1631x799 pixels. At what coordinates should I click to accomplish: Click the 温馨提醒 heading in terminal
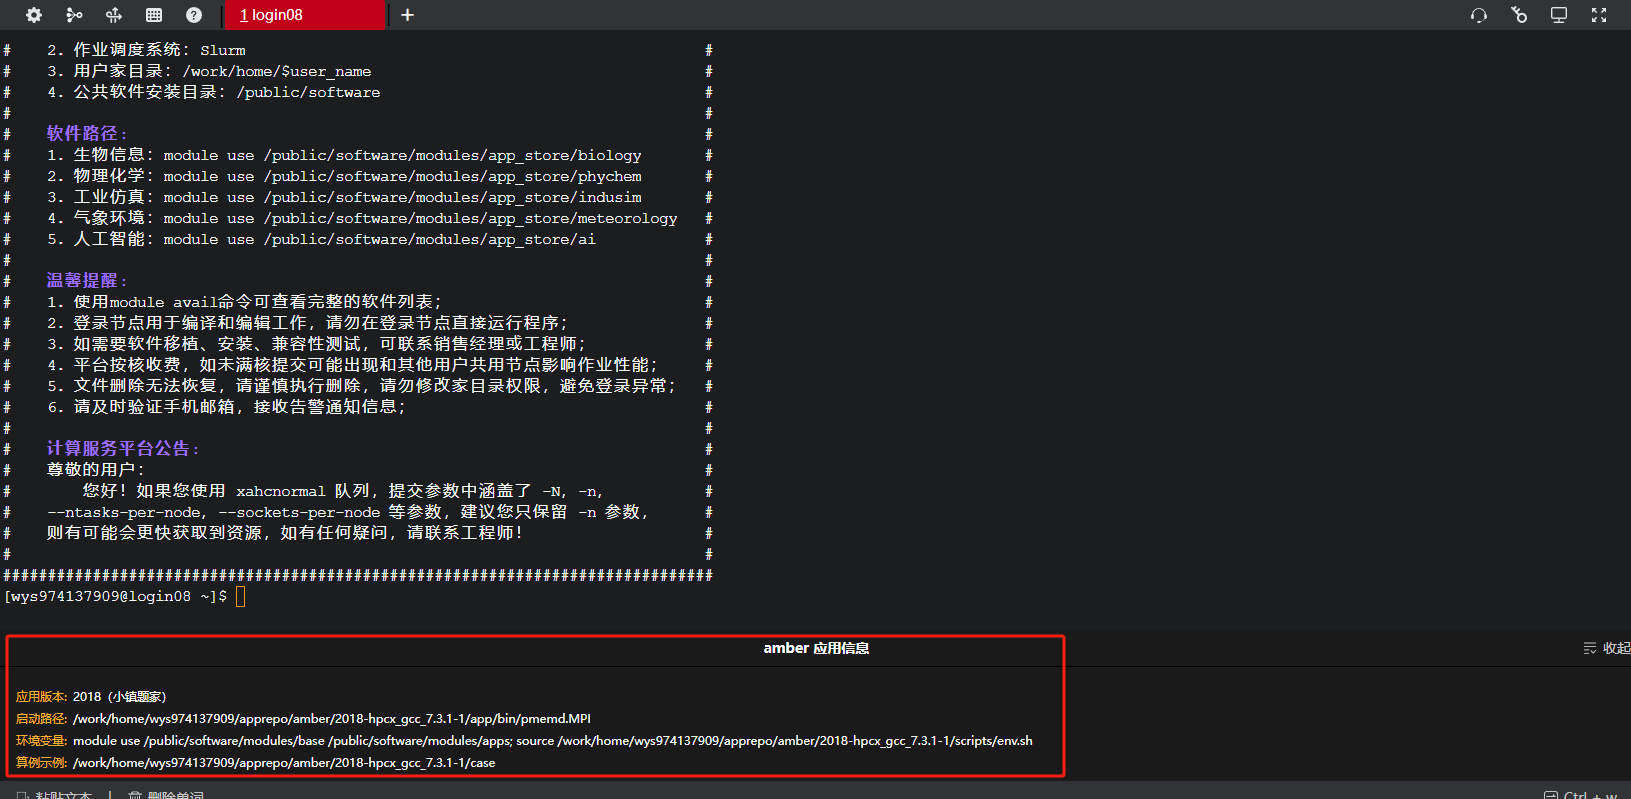point(87,281)
